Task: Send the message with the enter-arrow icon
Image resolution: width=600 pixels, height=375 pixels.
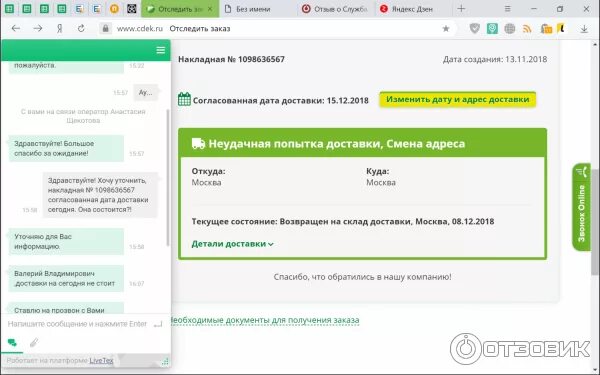Action: 158,324
